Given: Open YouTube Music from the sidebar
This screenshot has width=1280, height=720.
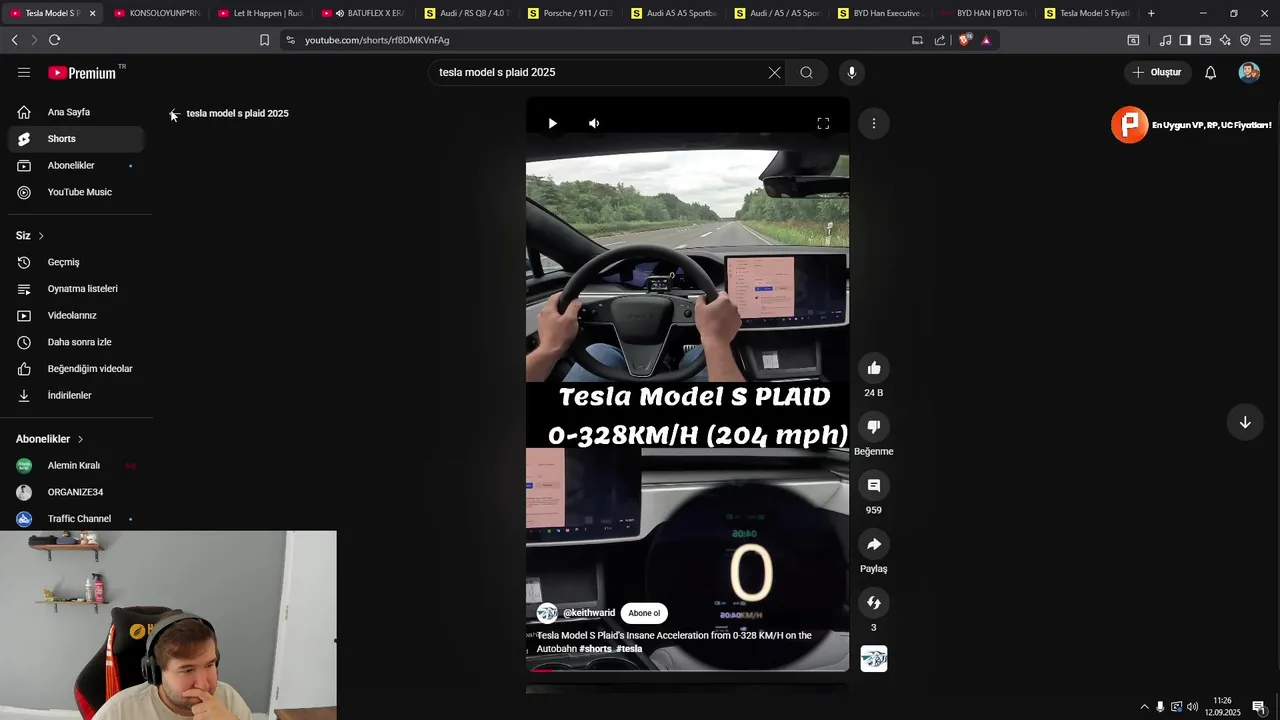Looking at the screenshot, I should pos(76,192).
